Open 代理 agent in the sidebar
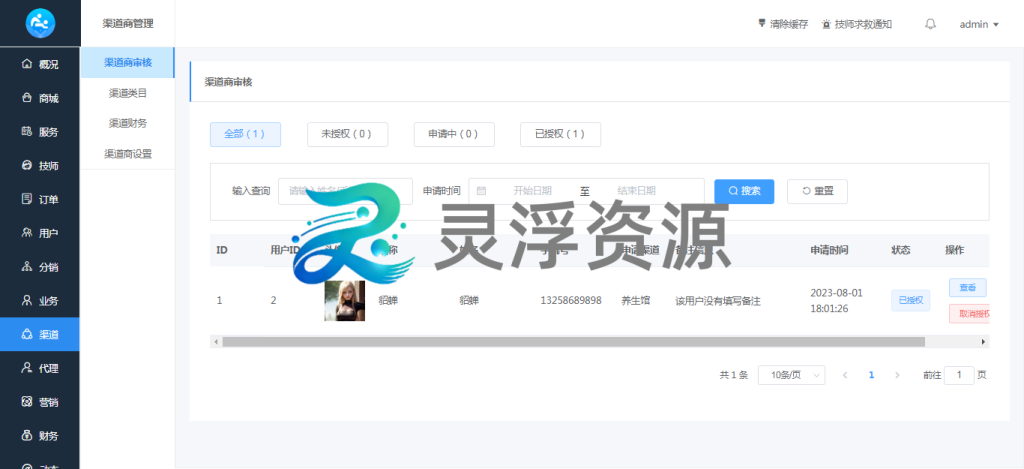Viewport: 1024px width, 469px height. coord(40,368)
